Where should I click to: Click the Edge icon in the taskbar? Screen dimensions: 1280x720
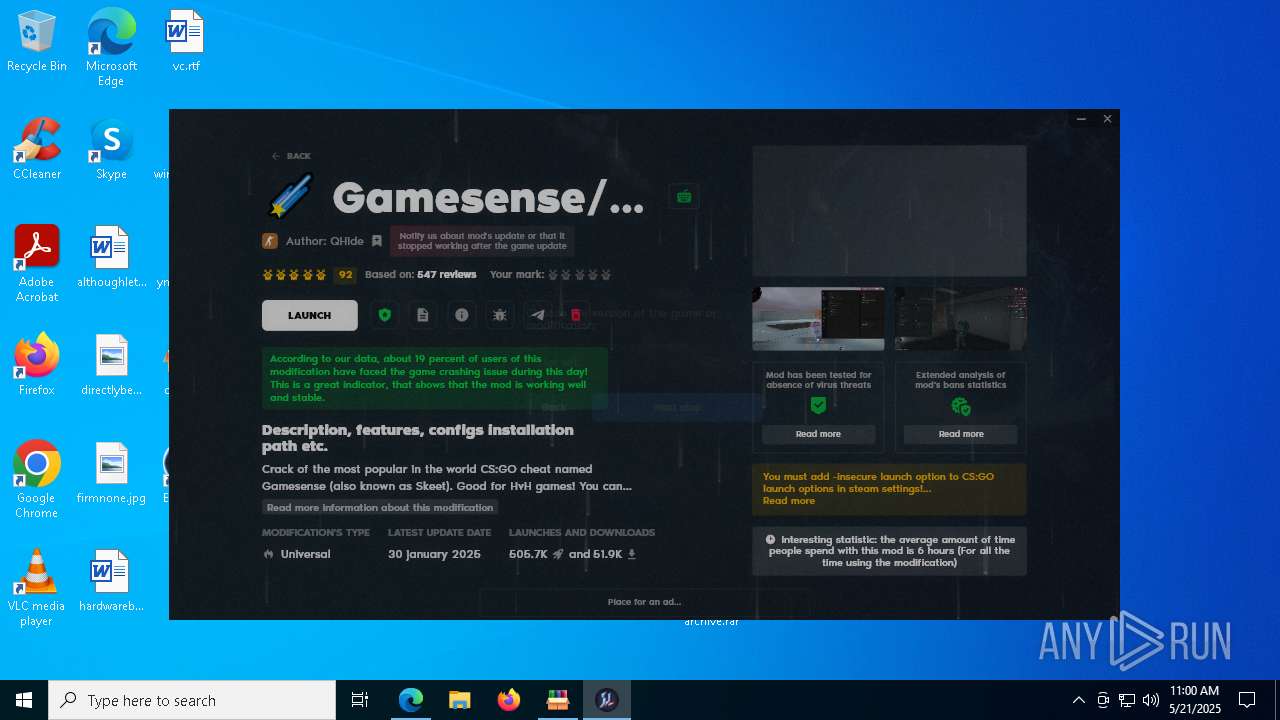tap(411, 700)
